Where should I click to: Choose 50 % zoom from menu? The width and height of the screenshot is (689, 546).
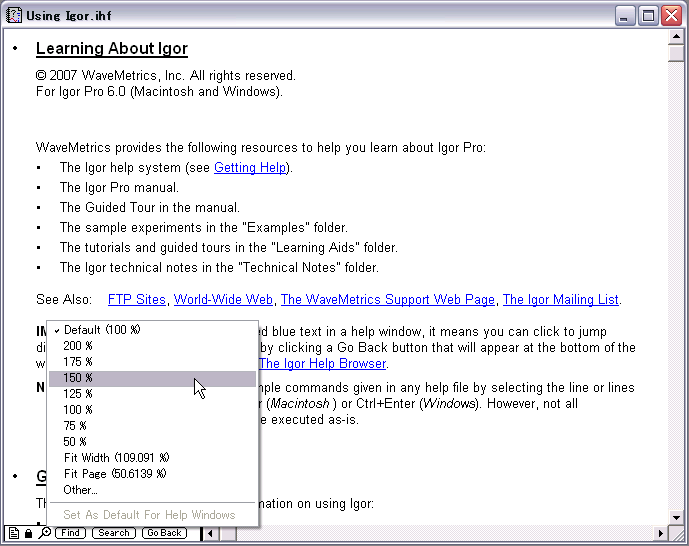tap(152, 442)
